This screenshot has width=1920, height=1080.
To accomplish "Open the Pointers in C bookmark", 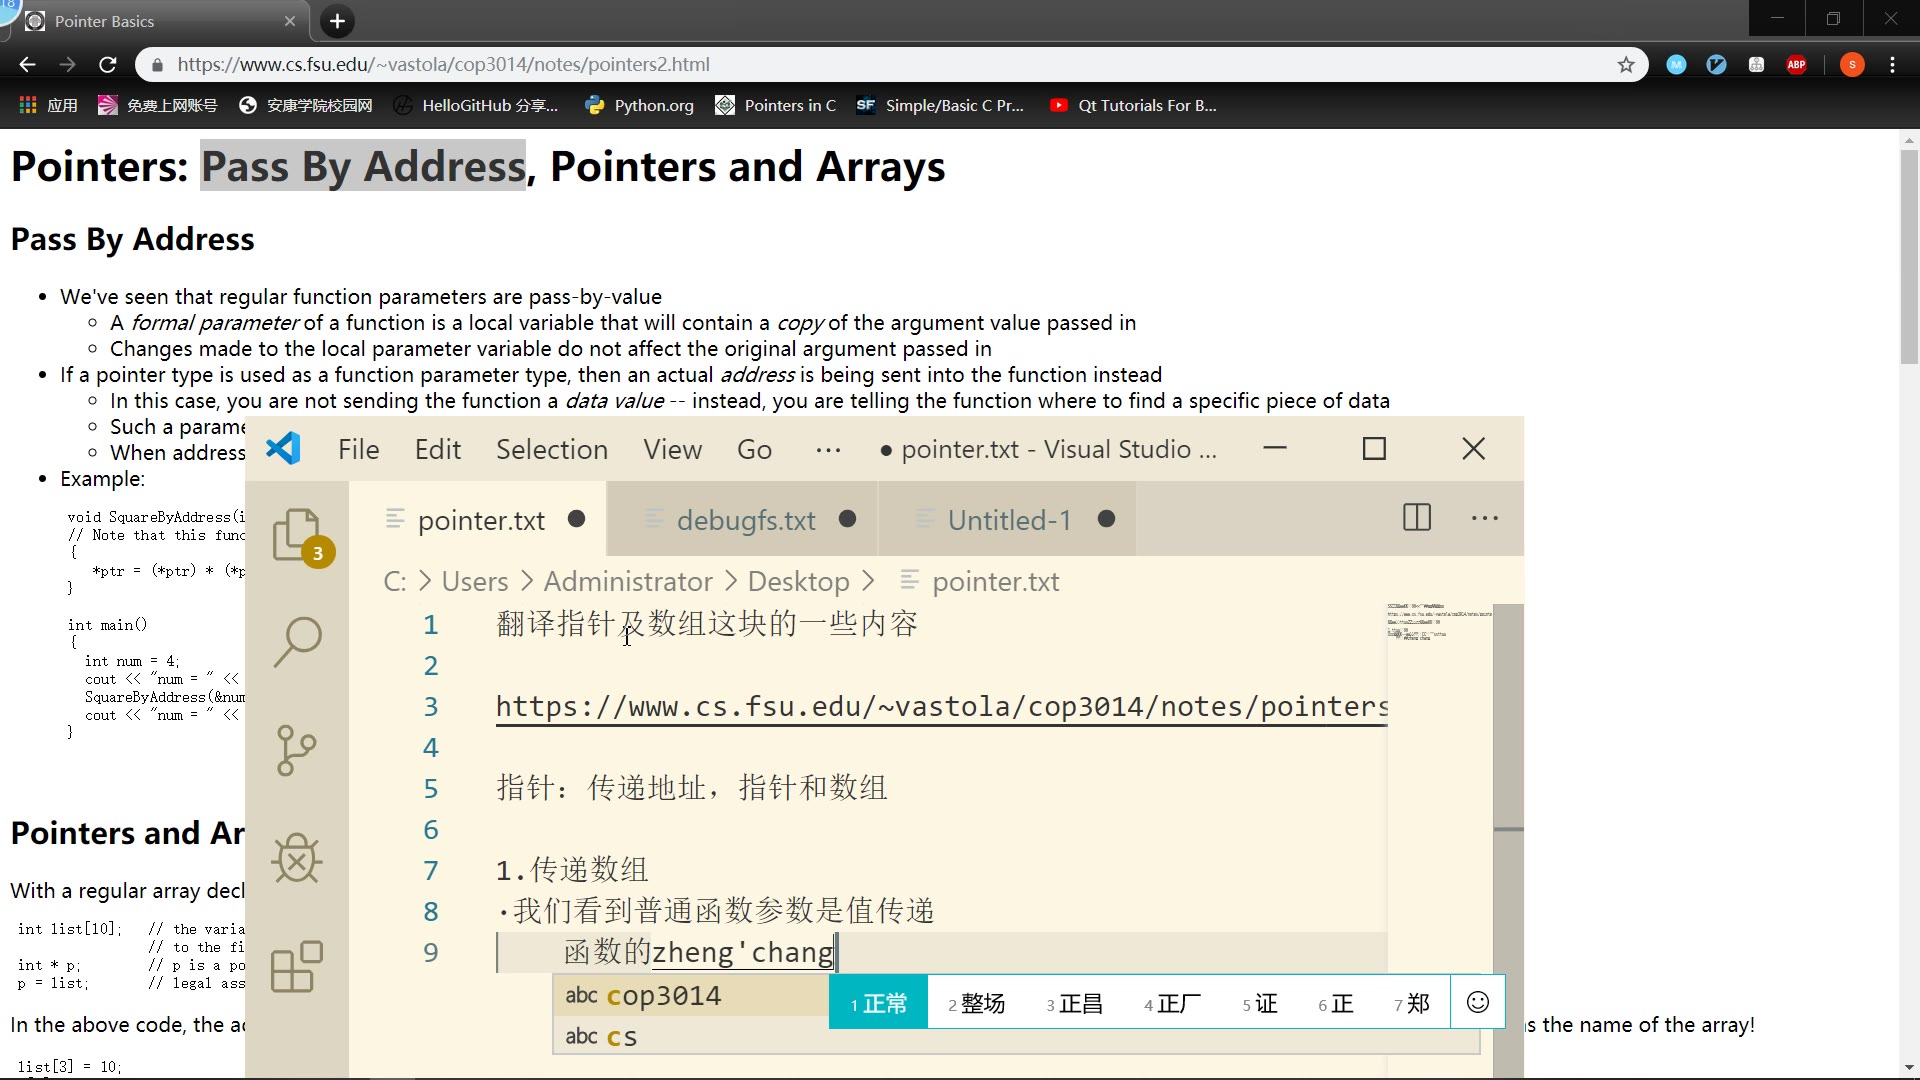I will [775, 105].
